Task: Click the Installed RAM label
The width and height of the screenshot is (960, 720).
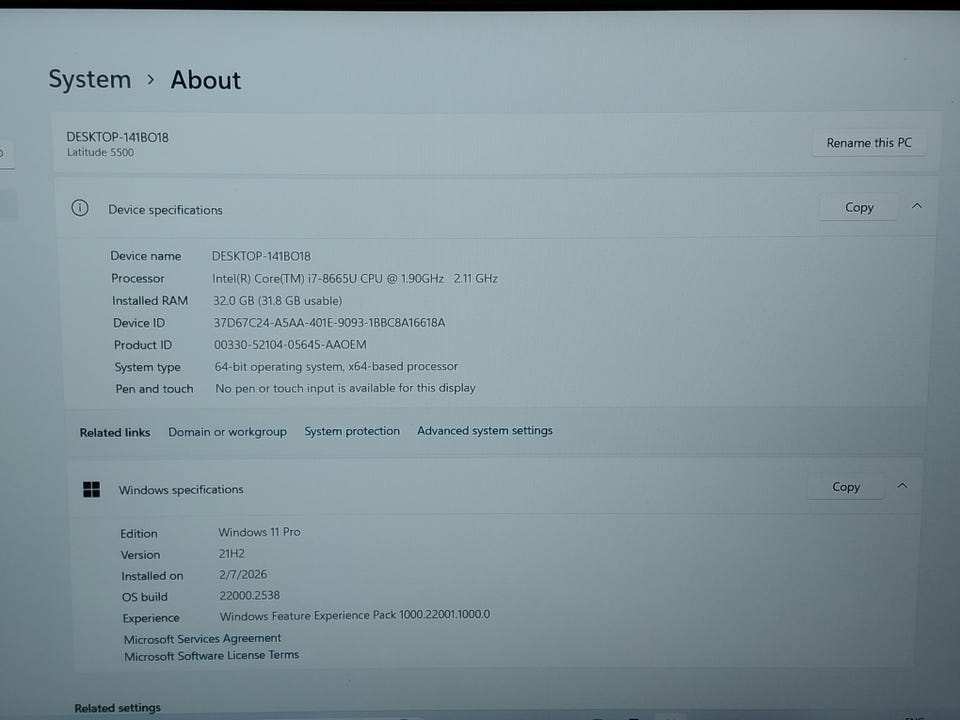Action: tap(150, 301)
